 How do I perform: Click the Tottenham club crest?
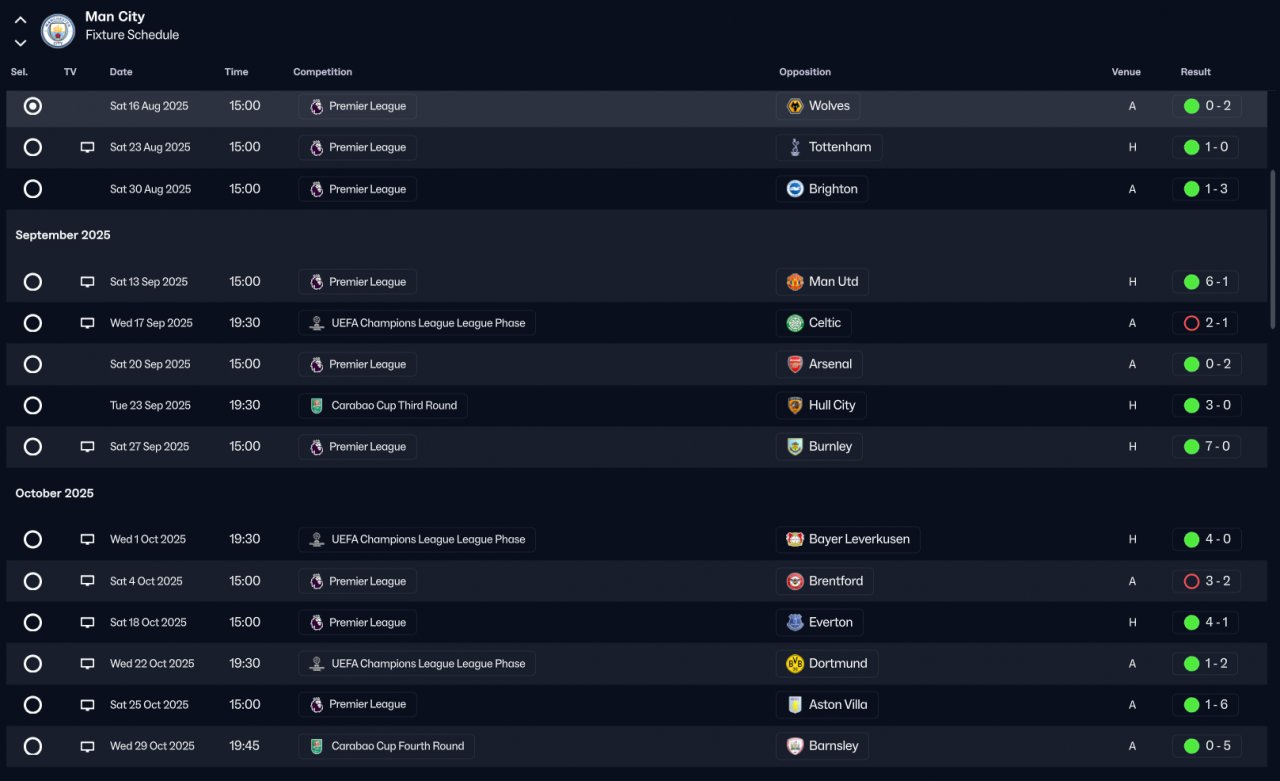click(x=795, y=147)
